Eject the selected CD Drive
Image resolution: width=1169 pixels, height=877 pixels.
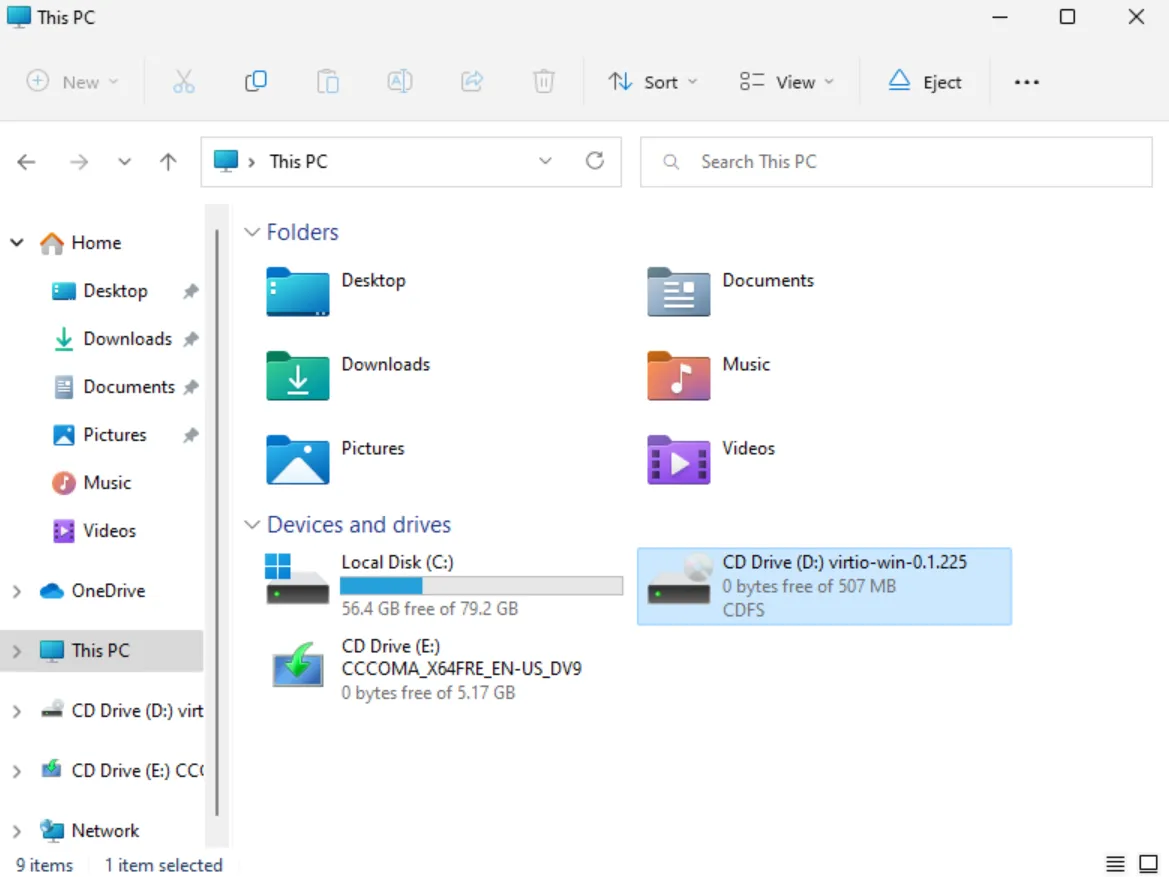click(x=925, y=81)
